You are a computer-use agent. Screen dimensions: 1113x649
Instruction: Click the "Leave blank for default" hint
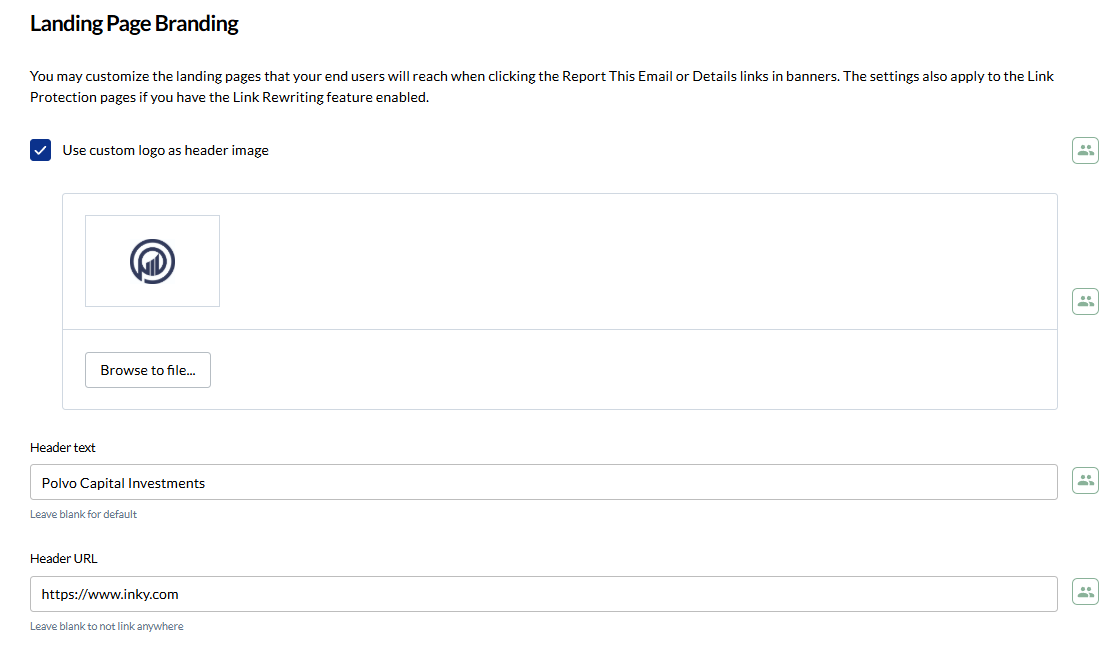point(83,514)
